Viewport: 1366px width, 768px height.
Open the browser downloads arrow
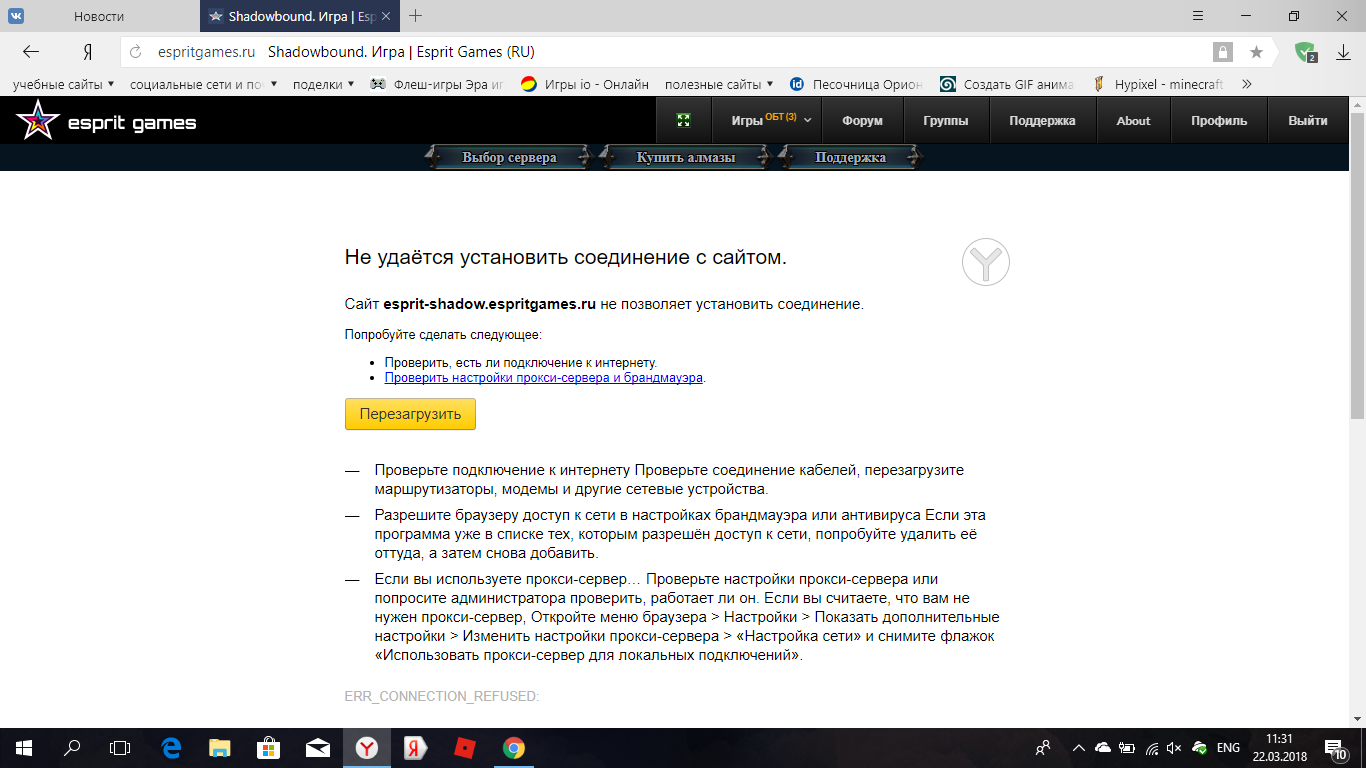tap(1341, 52)
